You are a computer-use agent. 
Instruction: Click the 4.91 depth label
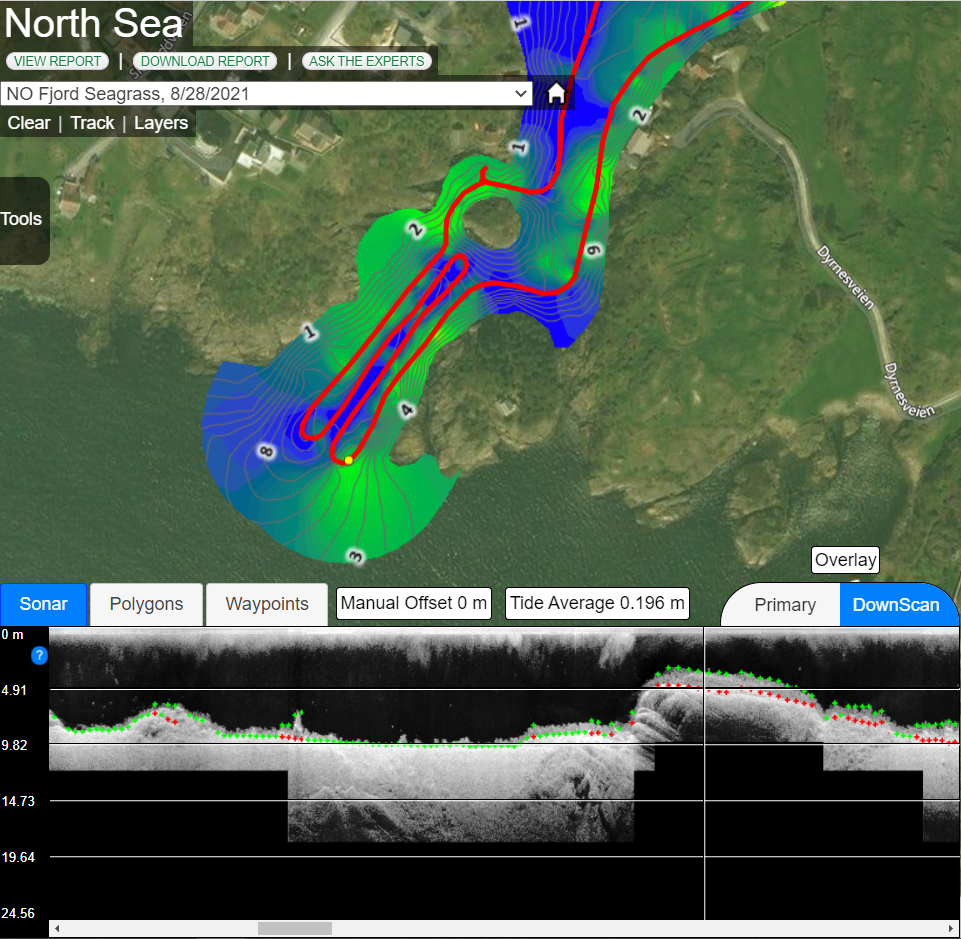(14, 691)
